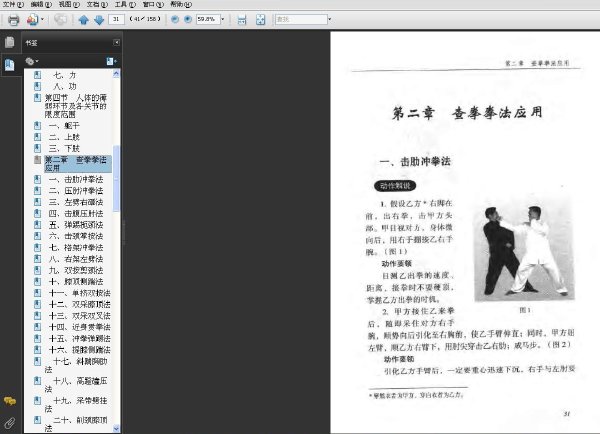Click the new bookmark icon in panel
Screen dimensions: 600x434
tap(111, 61)
